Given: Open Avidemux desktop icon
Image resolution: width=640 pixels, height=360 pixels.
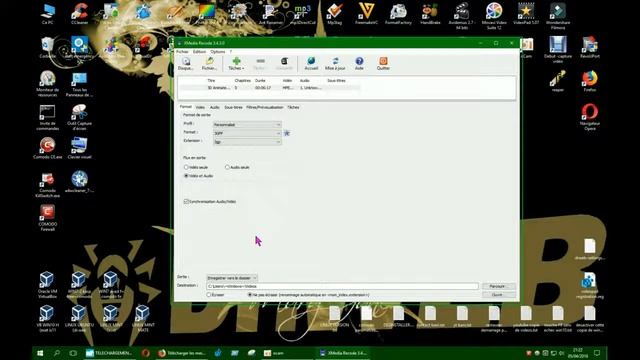Looking at the screenshot, I should 462,16.
